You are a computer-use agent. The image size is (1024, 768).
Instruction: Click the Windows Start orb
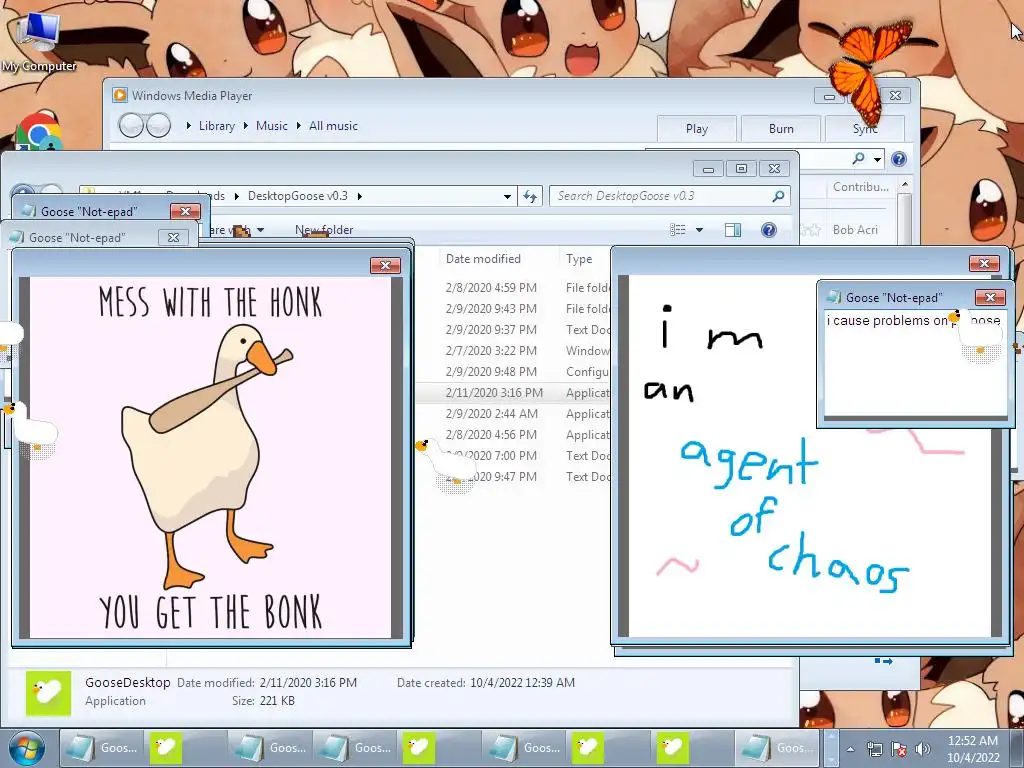27,748
